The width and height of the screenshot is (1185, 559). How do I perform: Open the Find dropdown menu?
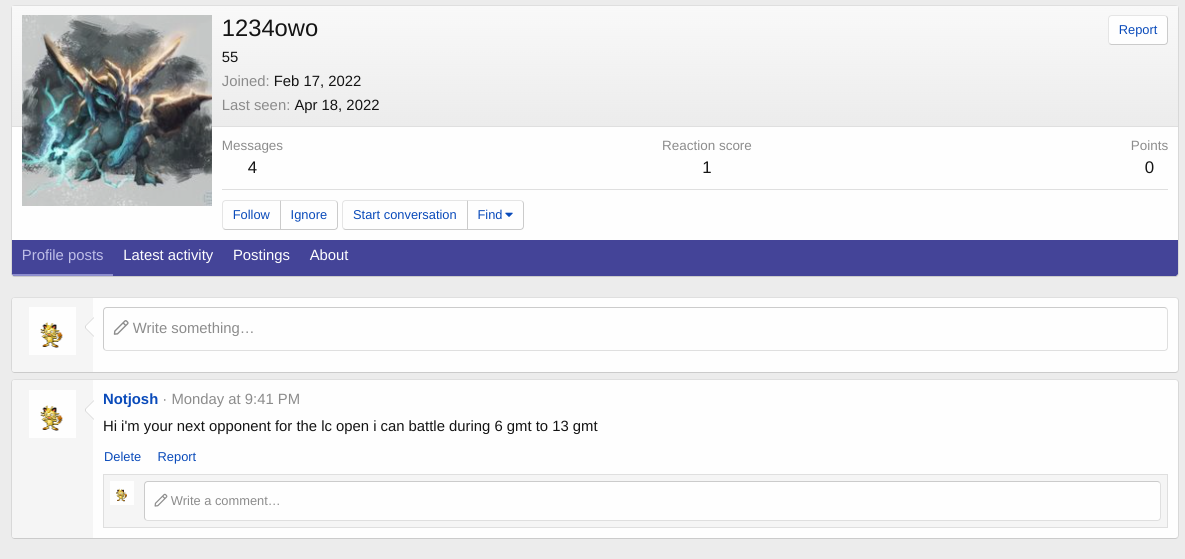495,215
